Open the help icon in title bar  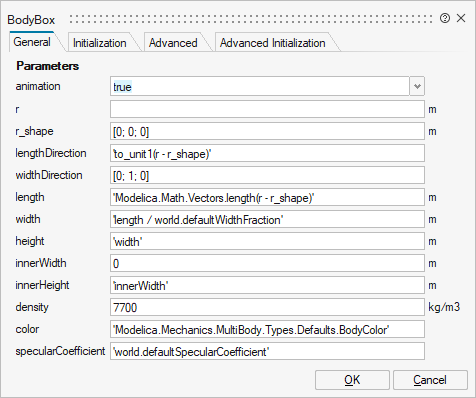point(445,18)
